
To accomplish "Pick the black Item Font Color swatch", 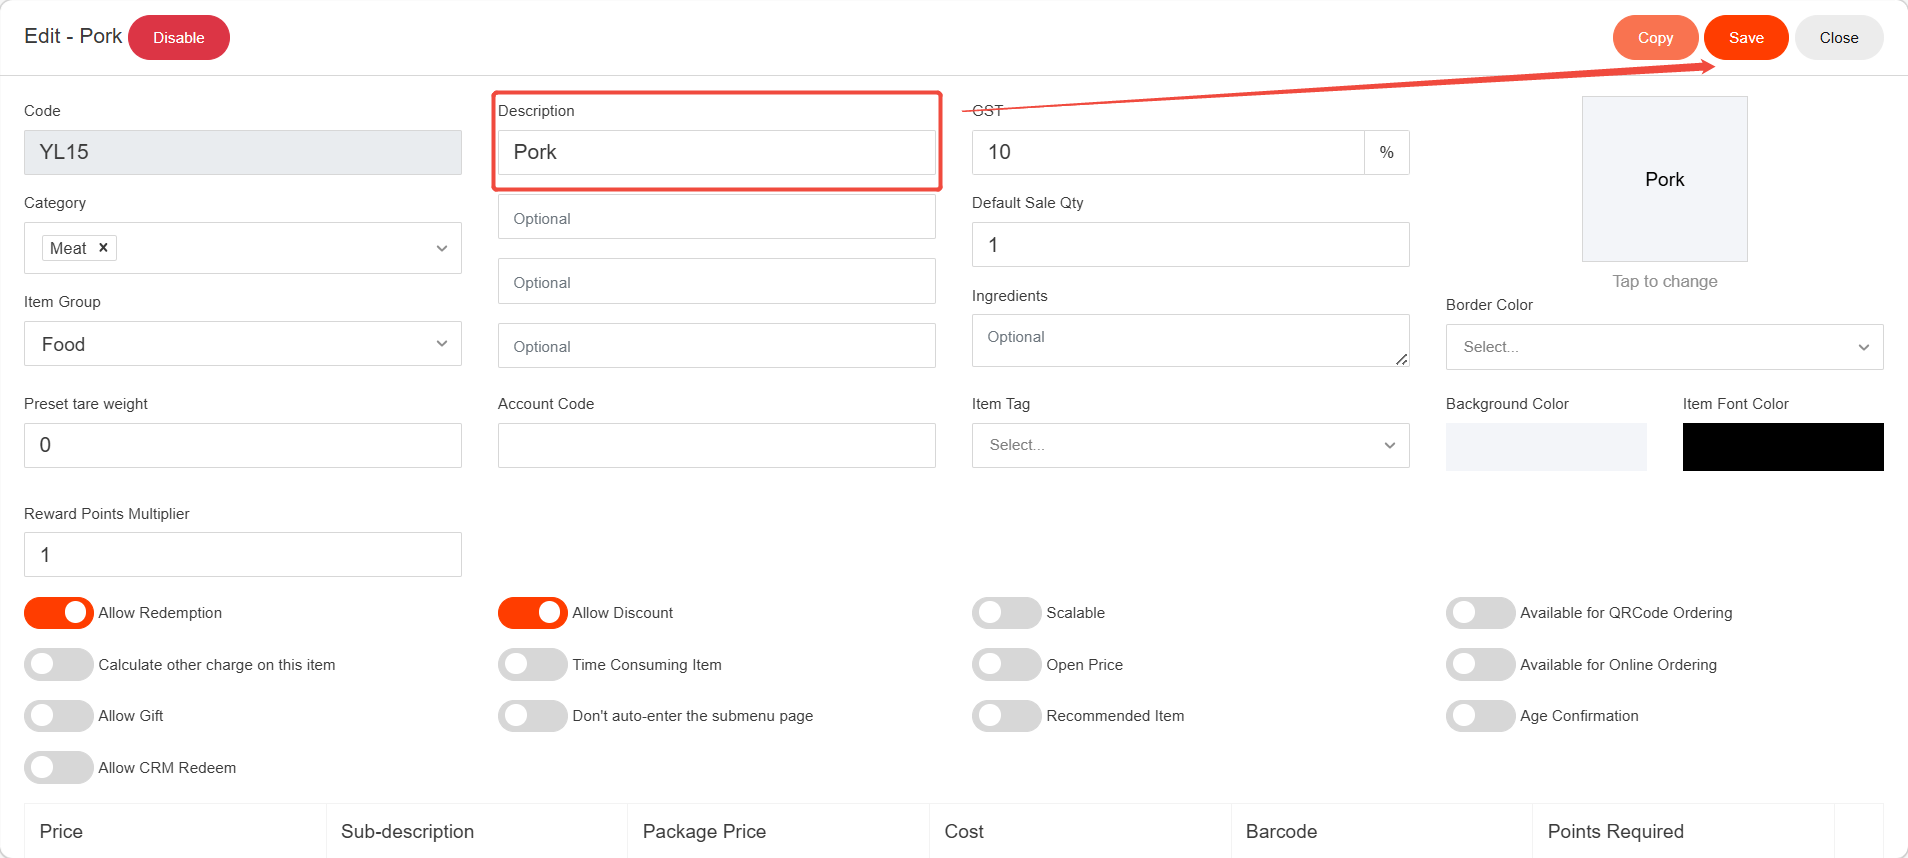I will coord(1782,447).
